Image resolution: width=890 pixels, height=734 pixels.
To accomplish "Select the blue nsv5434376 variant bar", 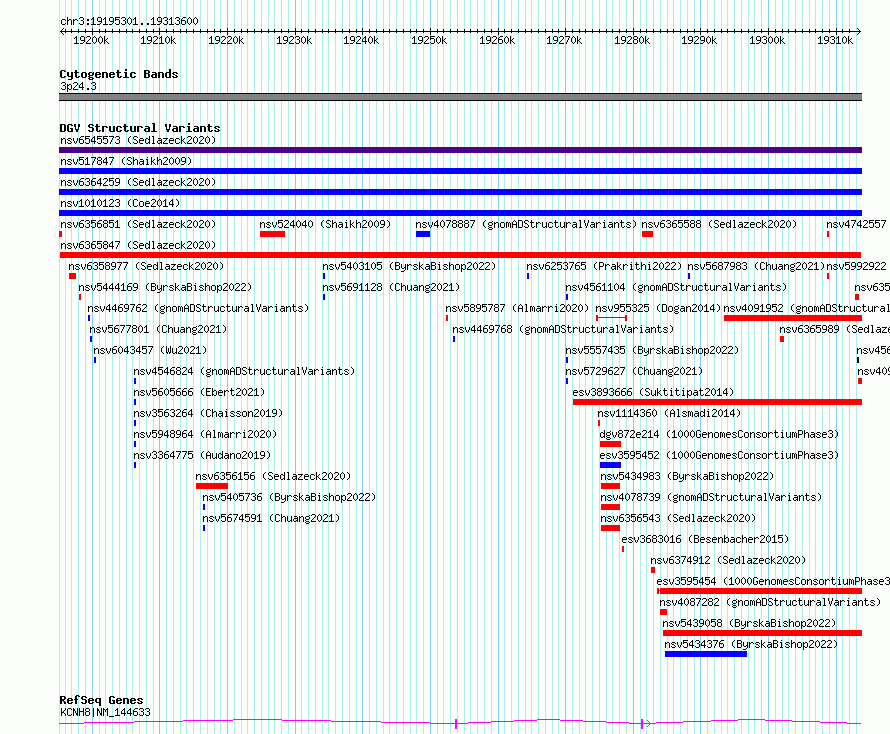I will pos(706,654).
